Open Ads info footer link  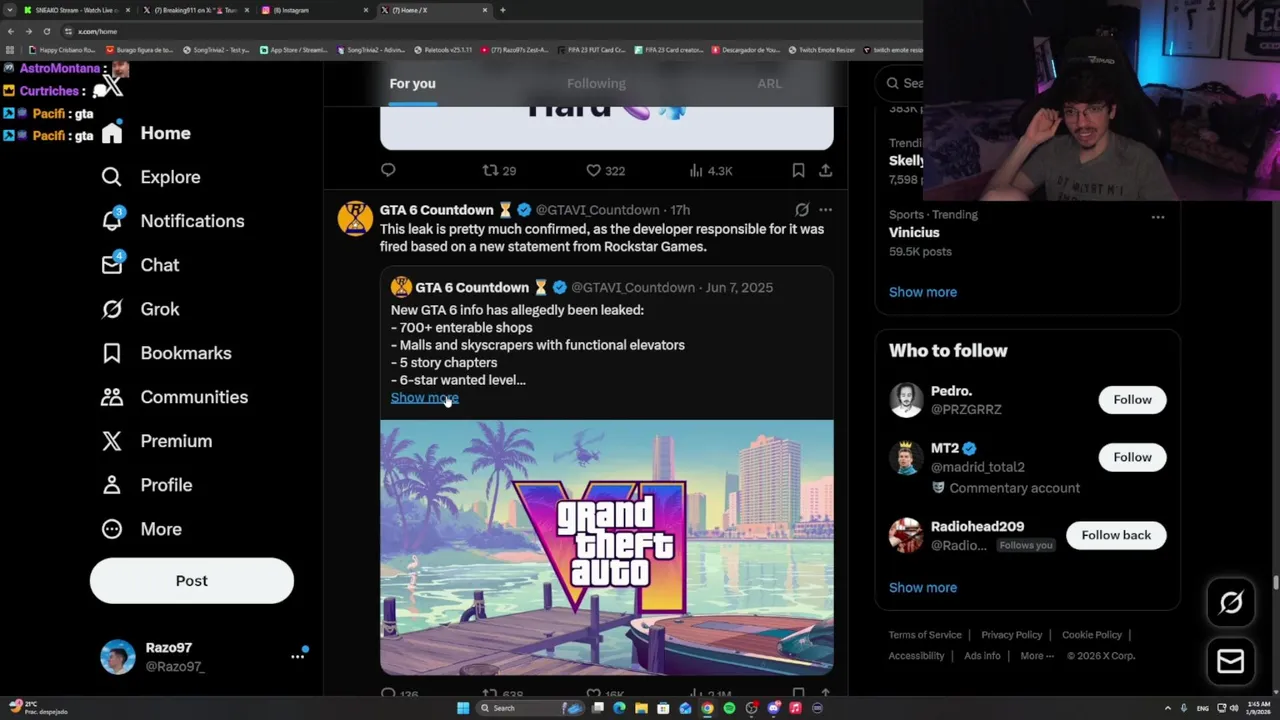click(982, 656)
